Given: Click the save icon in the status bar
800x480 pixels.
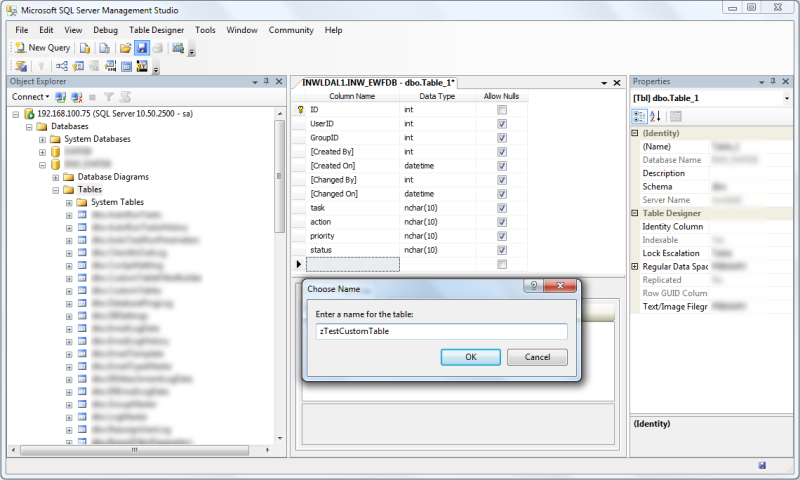Looking at the screenshot, I should 762,465.
